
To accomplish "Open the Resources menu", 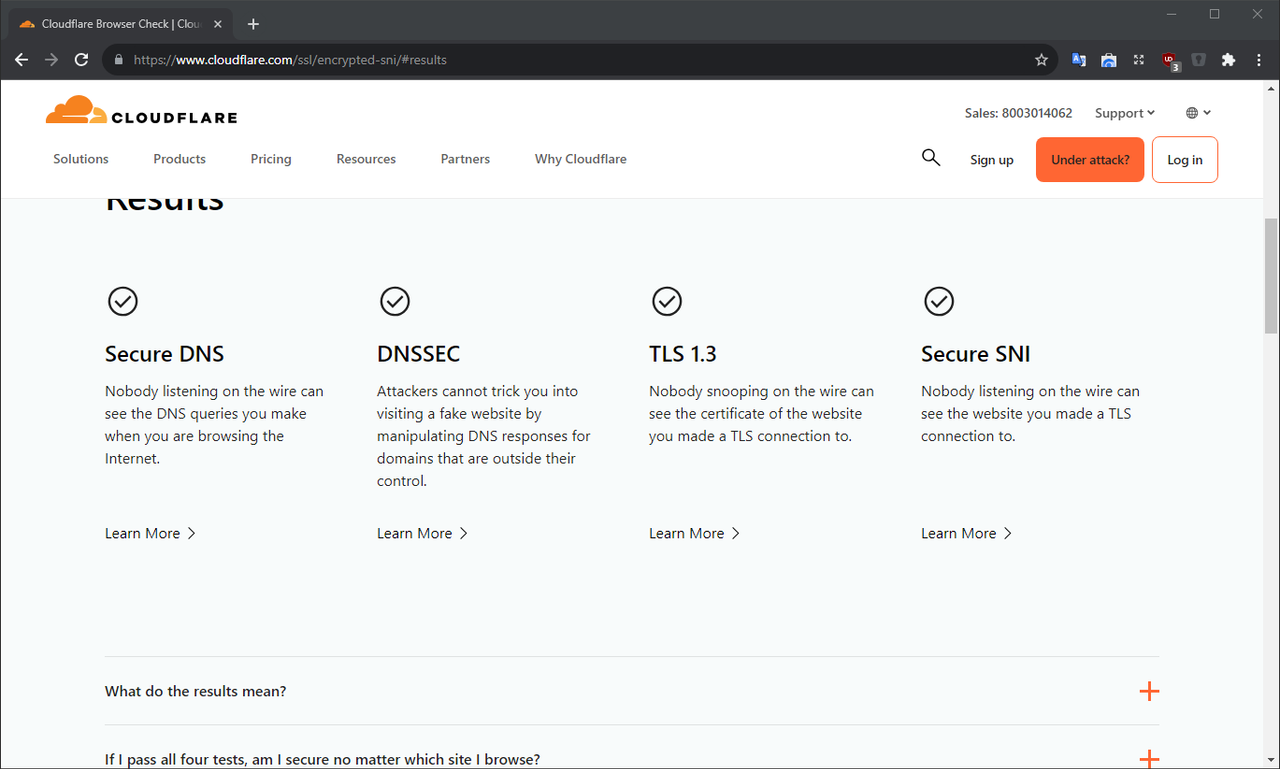I will 366,159.
